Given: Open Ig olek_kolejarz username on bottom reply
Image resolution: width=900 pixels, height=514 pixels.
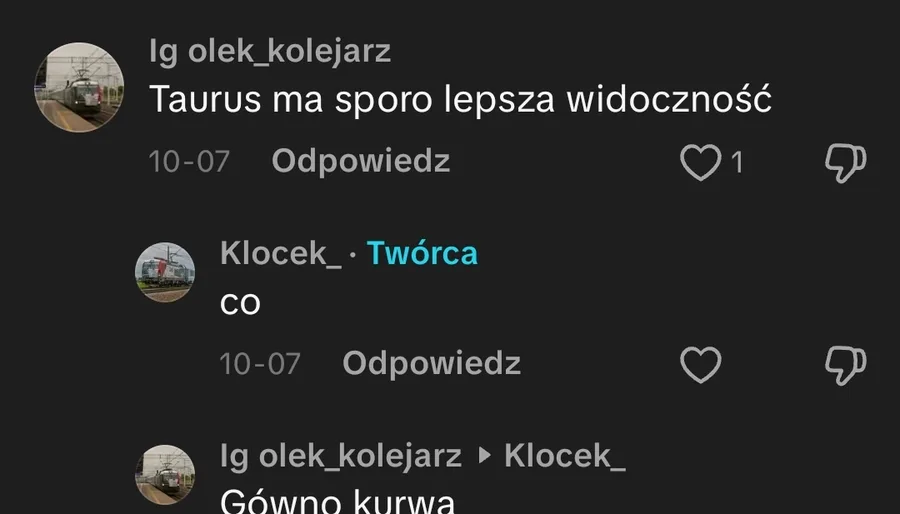Looking at the screenshot, I should tap(341, 456).
